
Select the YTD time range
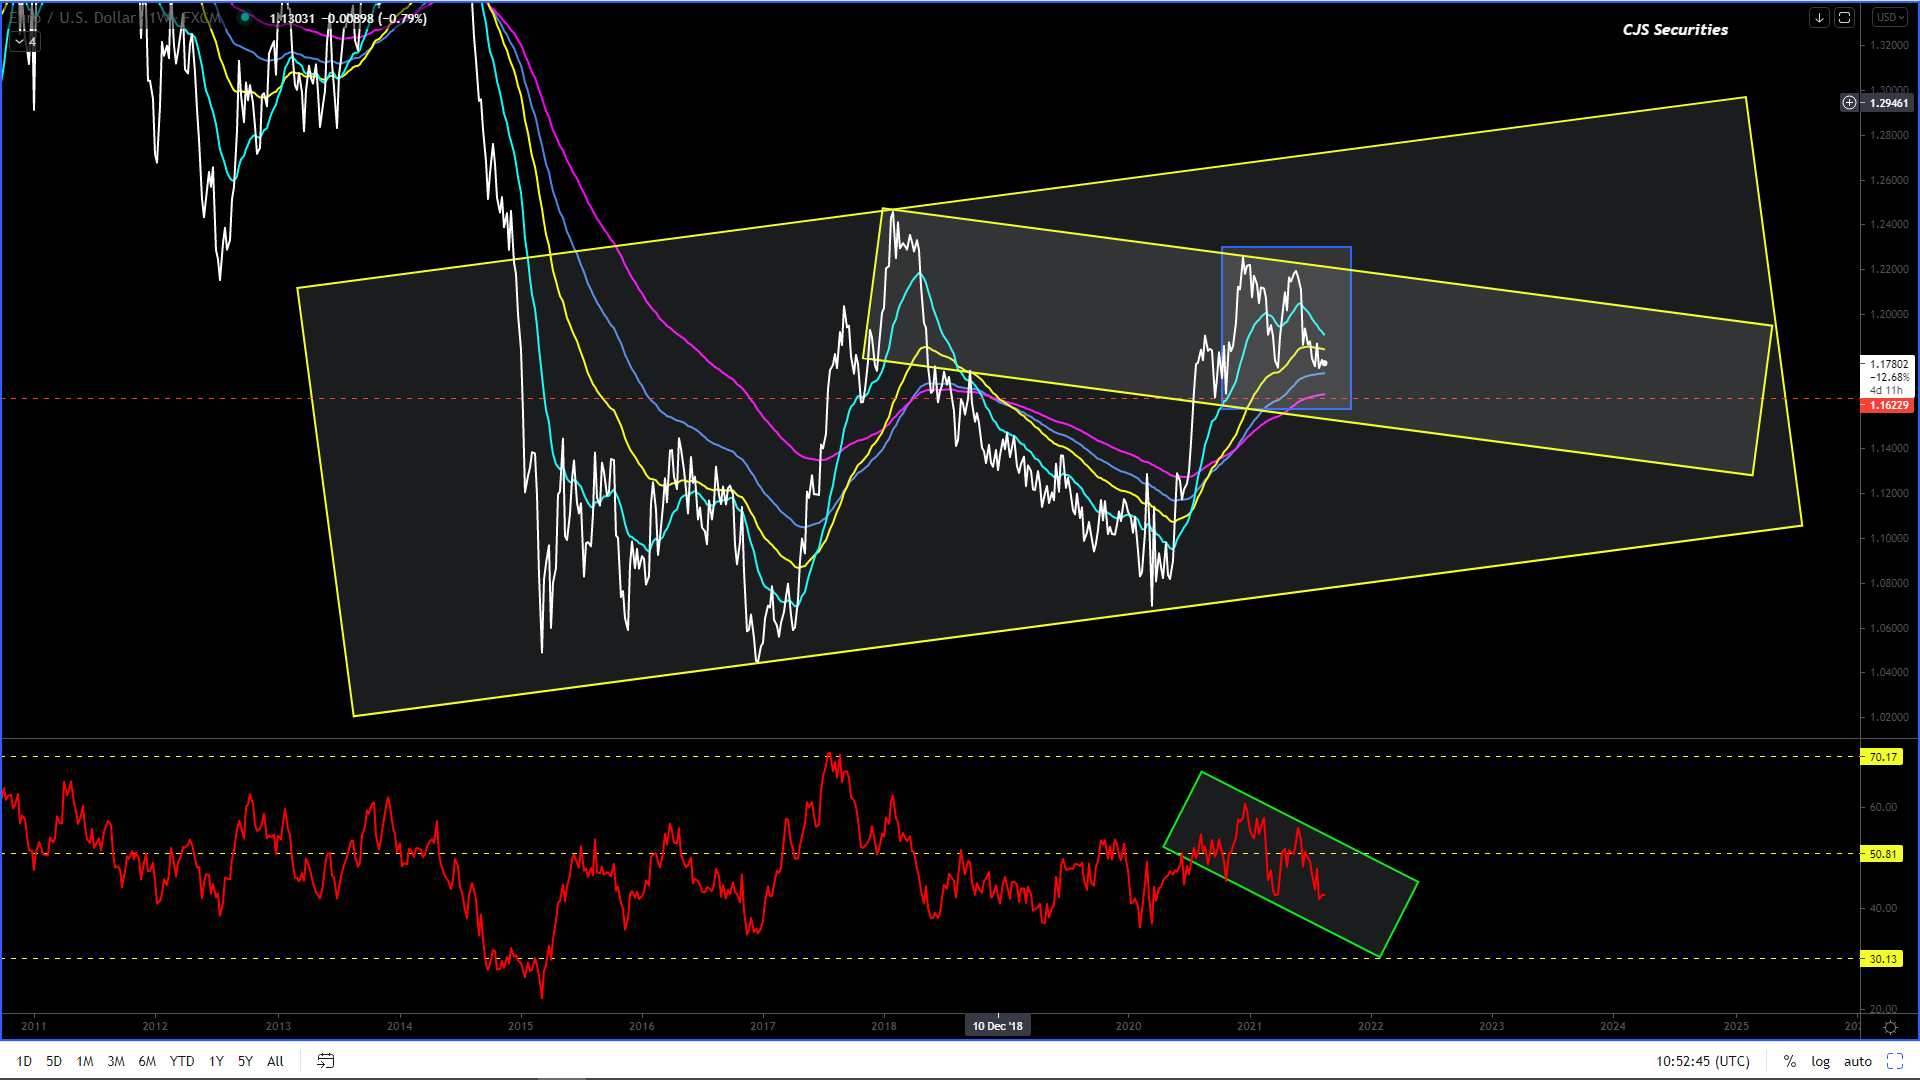(182, 1061)
